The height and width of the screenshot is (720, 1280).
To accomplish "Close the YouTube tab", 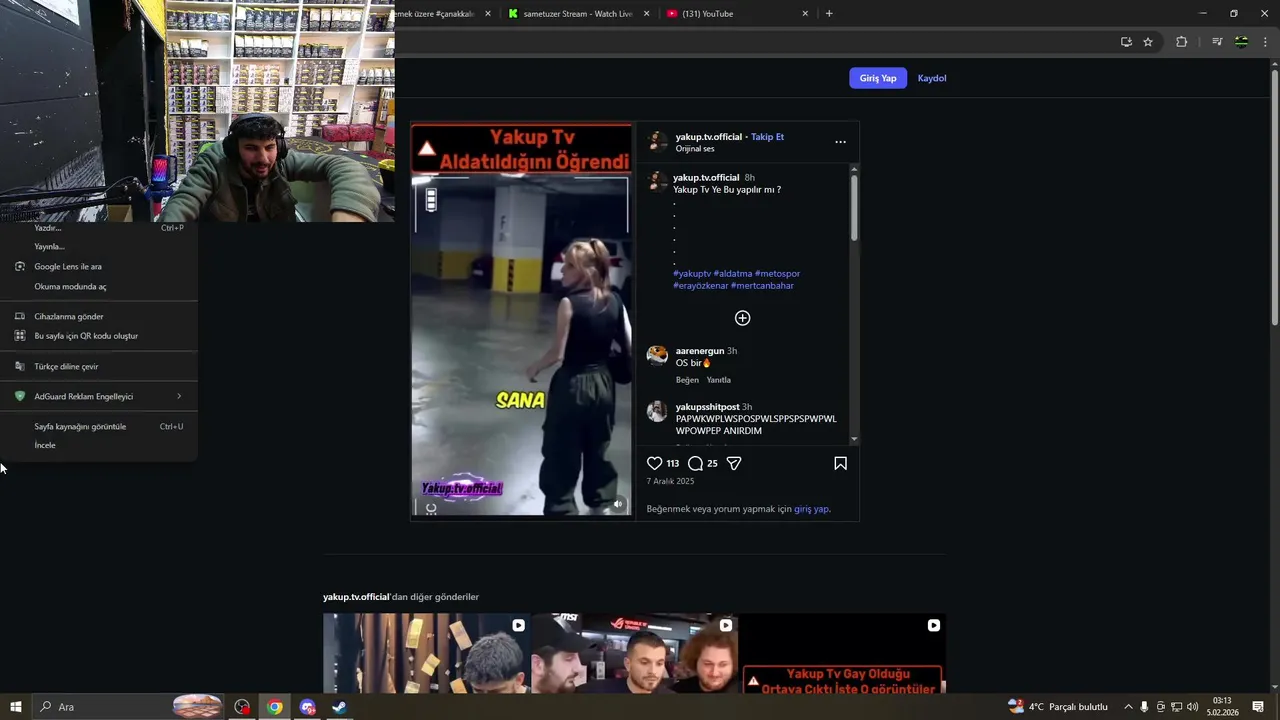I will [x=805, y=14].
